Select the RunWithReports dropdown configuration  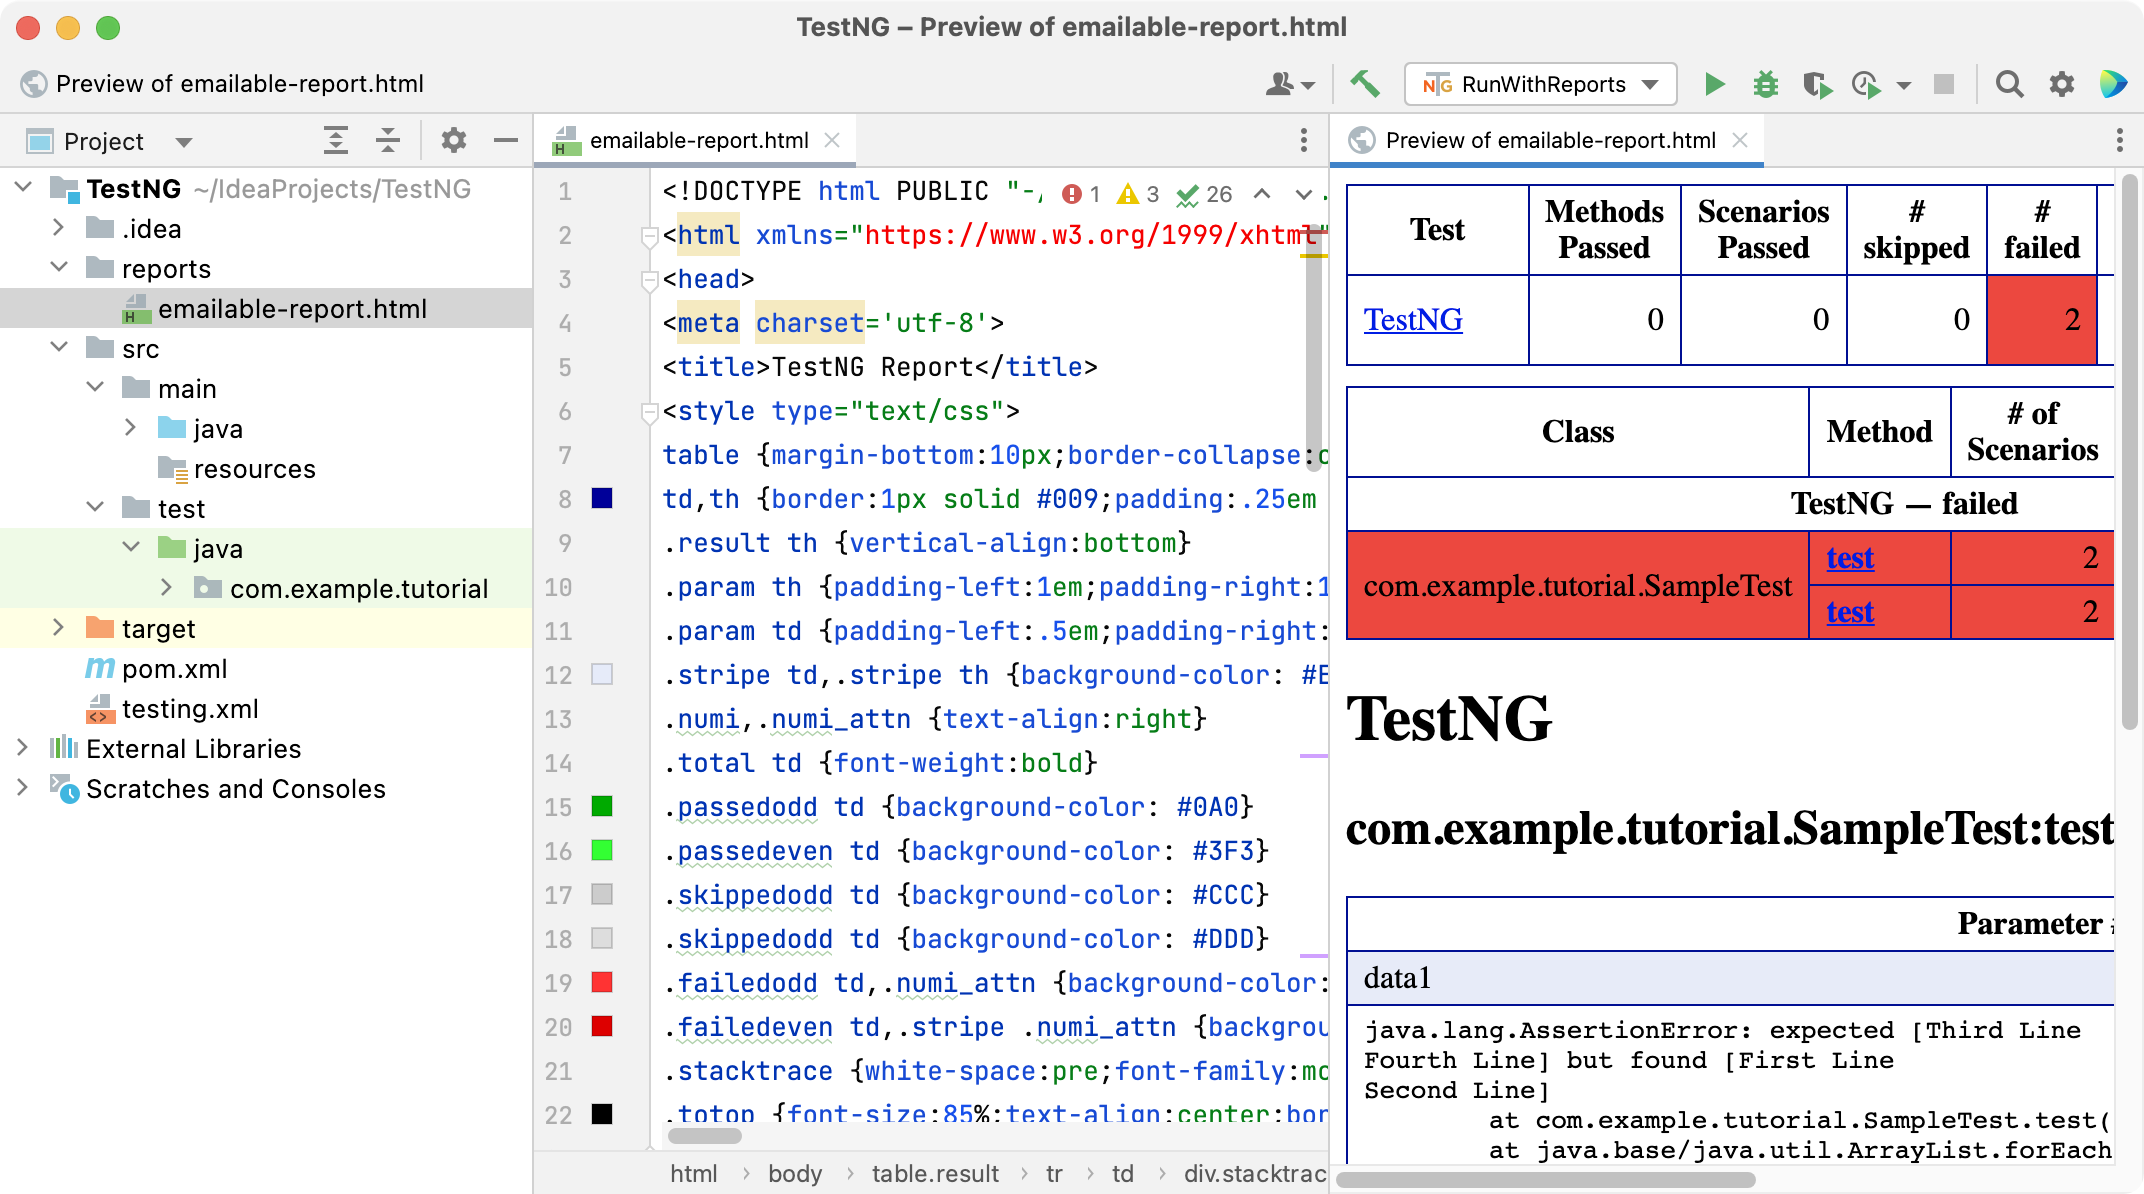pyautogui.click(x=1537, y=82)
